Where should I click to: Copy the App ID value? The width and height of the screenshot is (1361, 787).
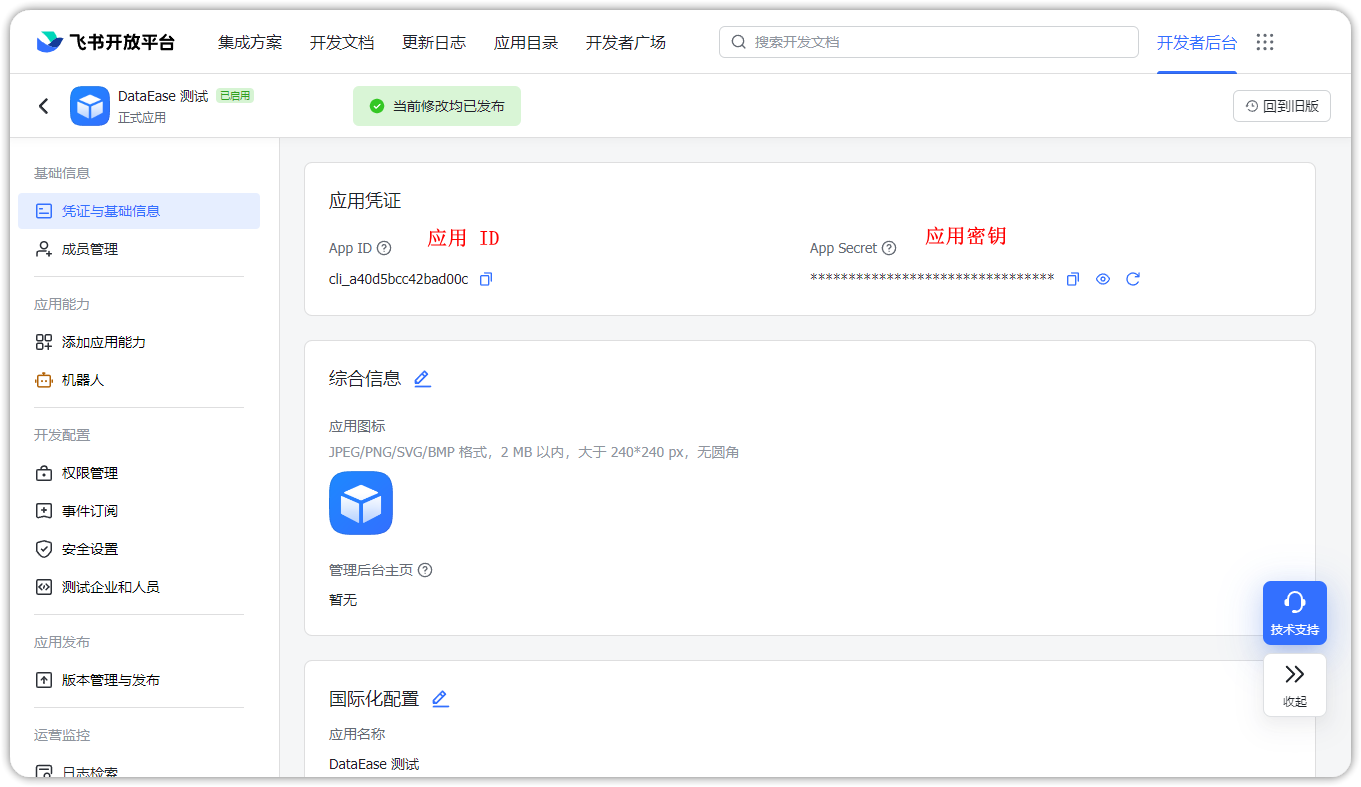pyautogui.click(x=486, y=279)
